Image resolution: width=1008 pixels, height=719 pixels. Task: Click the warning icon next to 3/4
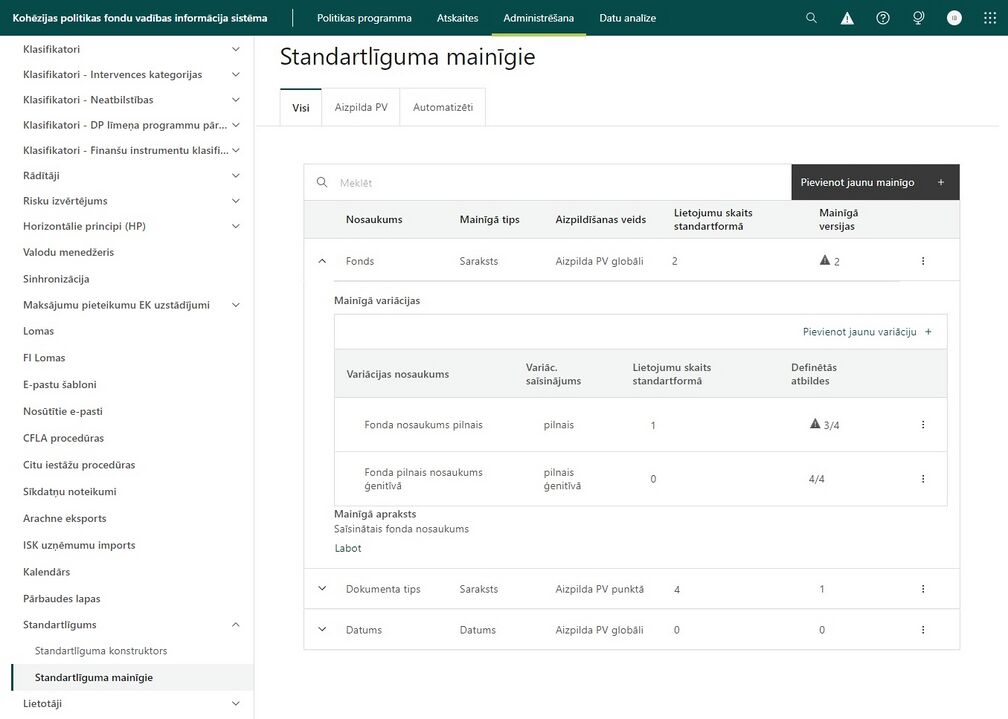[815, 424]
